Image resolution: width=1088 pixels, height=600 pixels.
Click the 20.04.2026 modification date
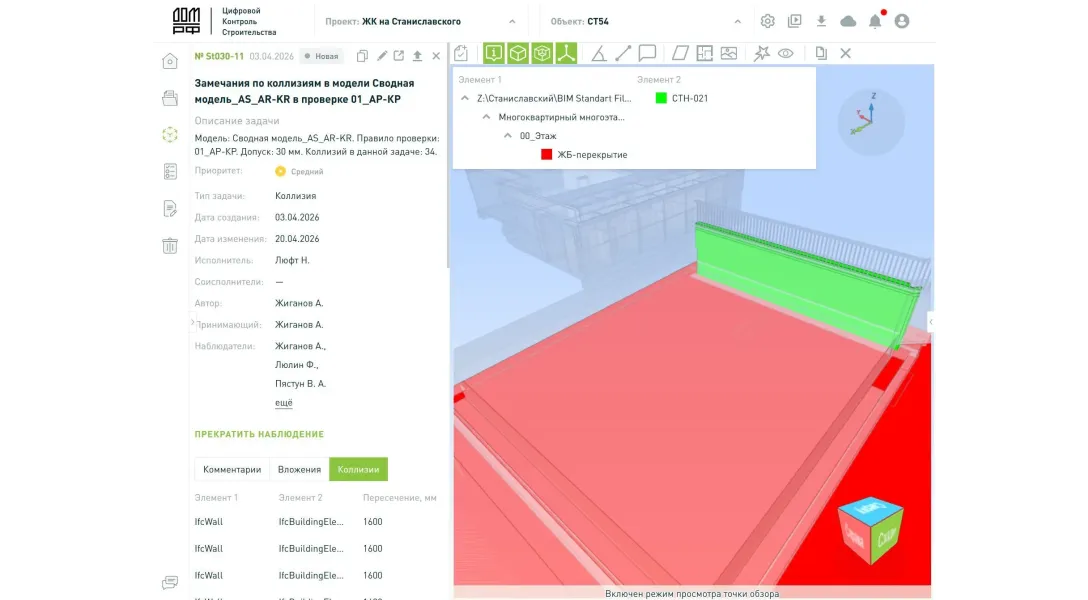coord(297,239)
